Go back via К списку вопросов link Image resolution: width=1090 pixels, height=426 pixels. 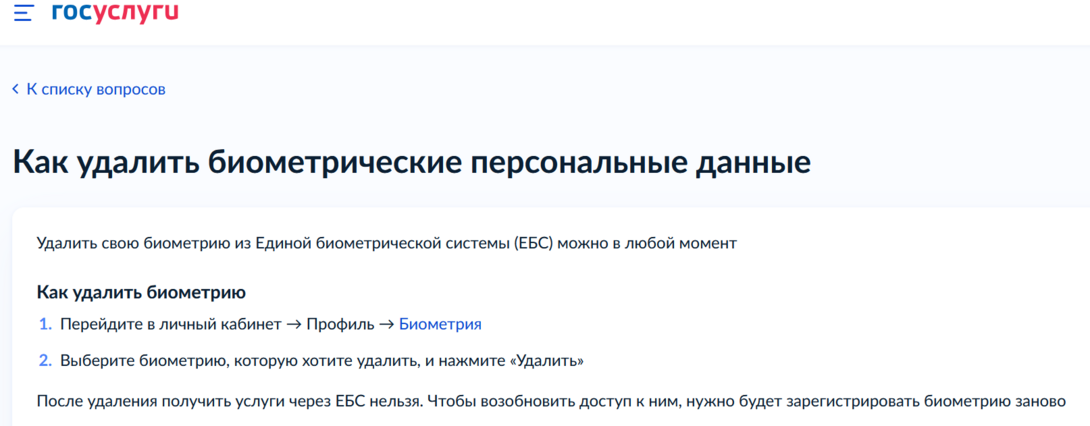96,89
